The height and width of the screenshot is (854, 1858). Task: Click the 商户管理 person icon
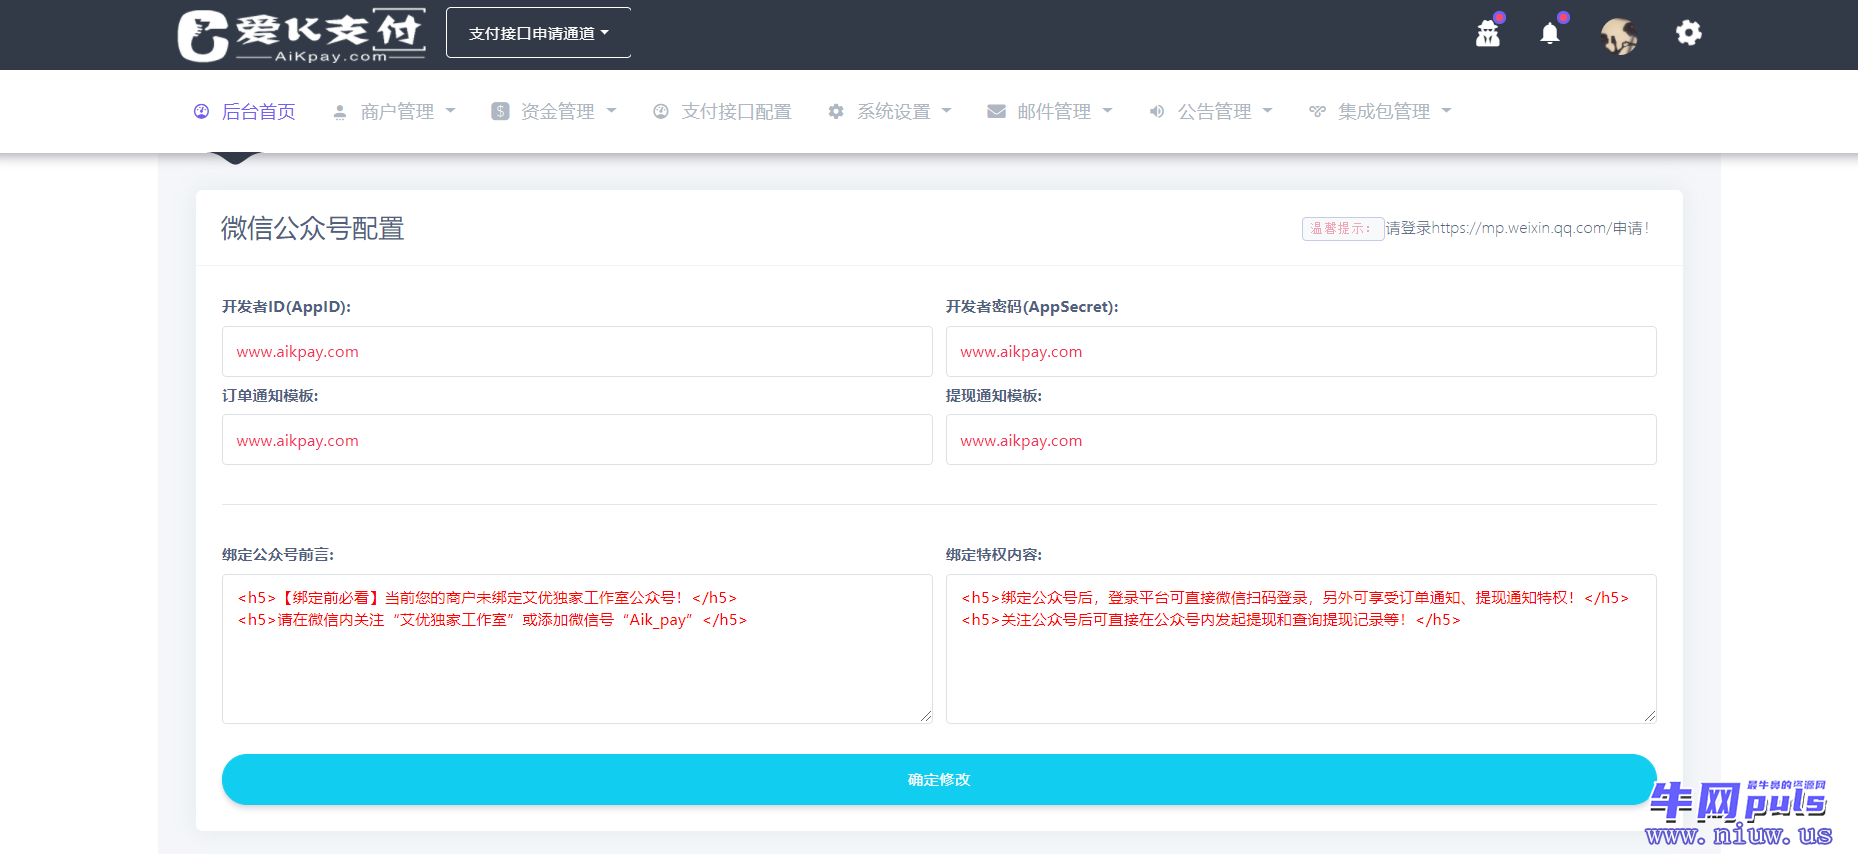click(x=340, y=111)
